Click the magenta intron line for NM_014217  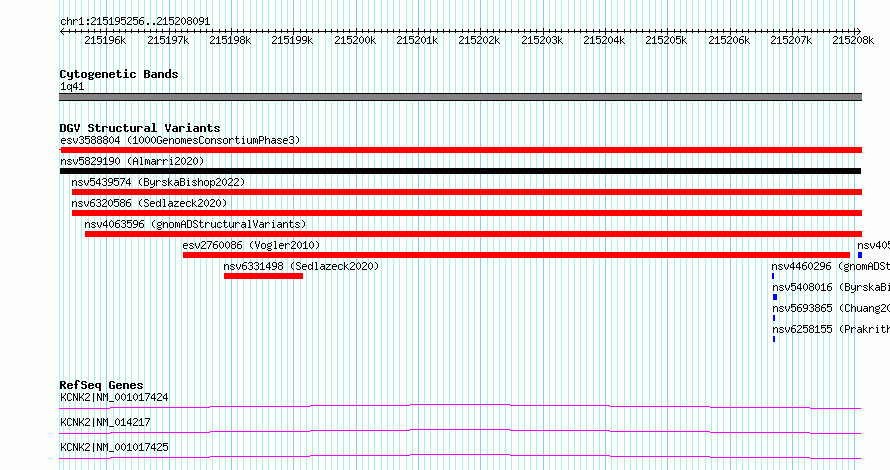[460, 431]
